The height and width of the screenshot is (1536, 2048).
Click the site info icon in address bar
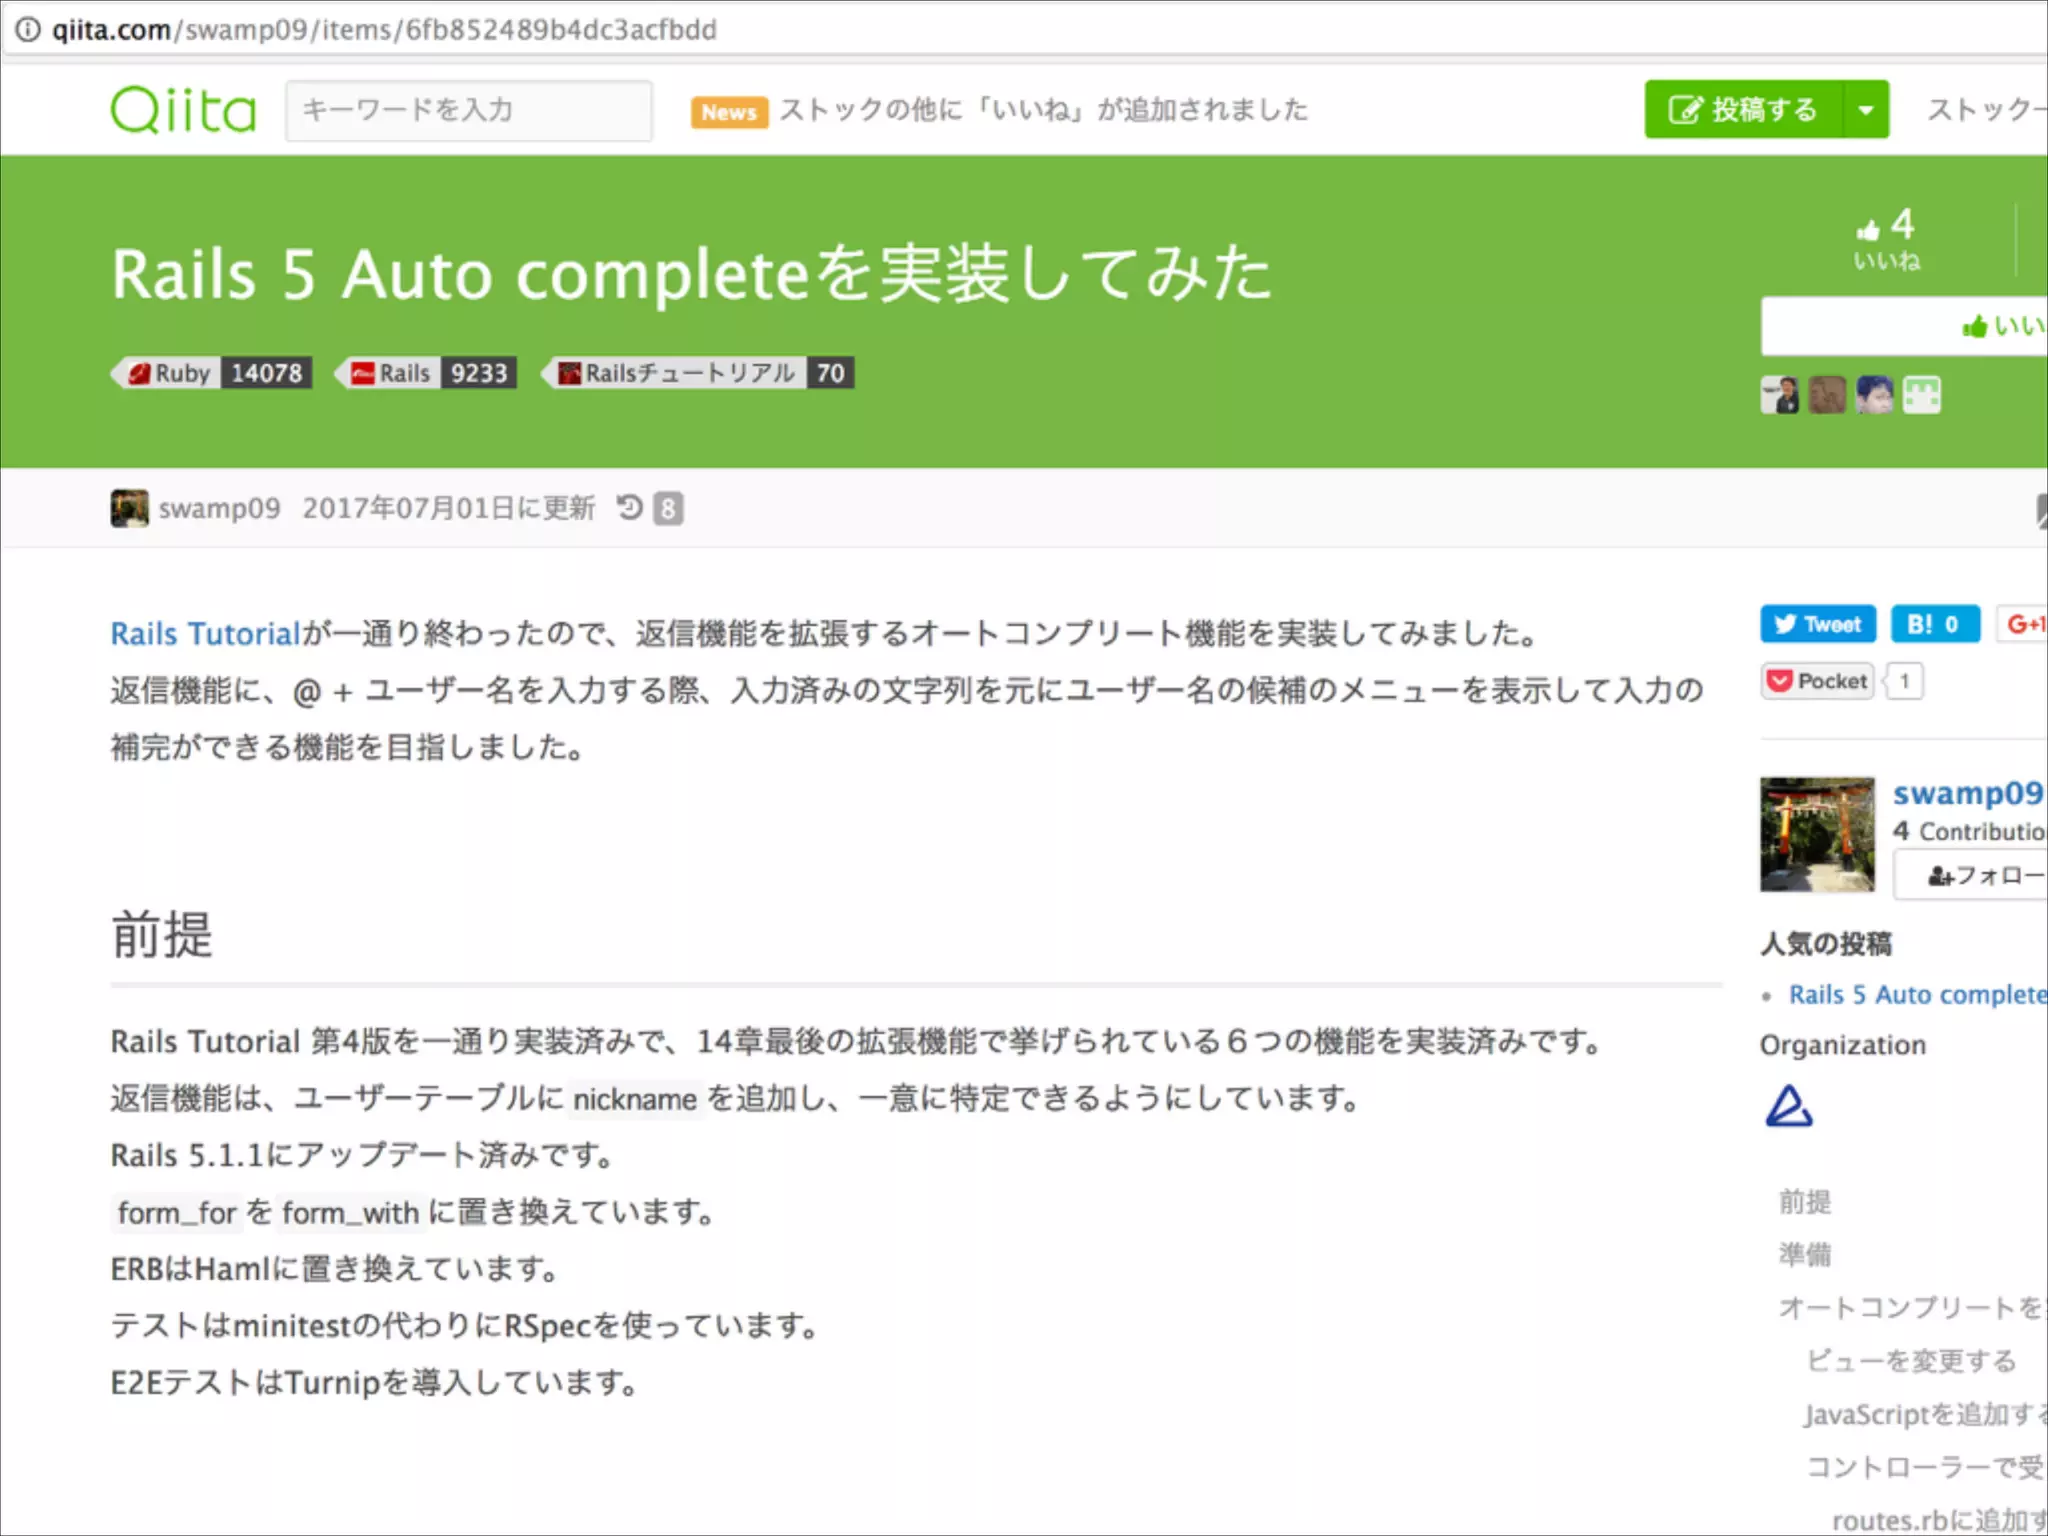coord(28,29)
